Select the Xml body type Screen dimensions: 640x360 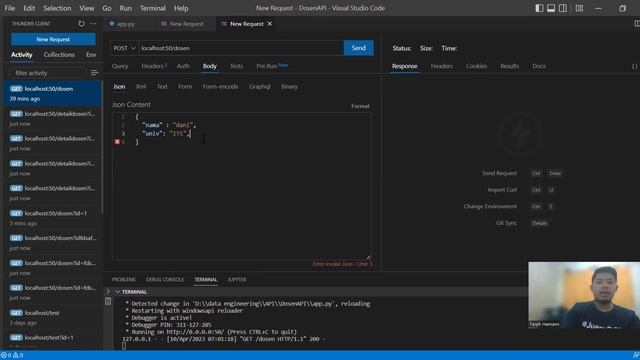tap(141, 87)
